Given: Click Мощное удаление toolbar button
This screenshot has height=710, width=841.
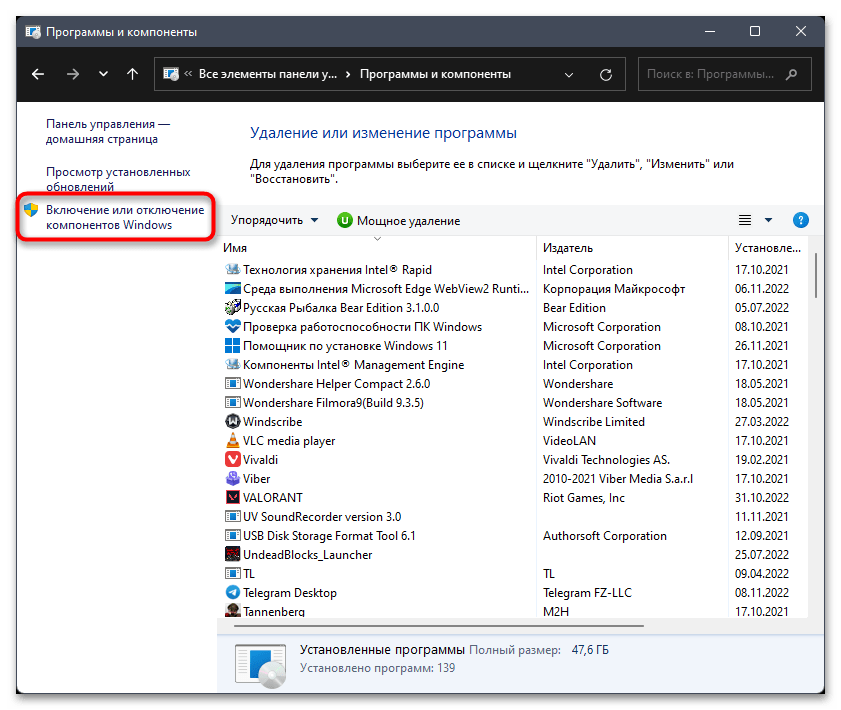Looking at the screenshot, I should [x=399, y=220].
